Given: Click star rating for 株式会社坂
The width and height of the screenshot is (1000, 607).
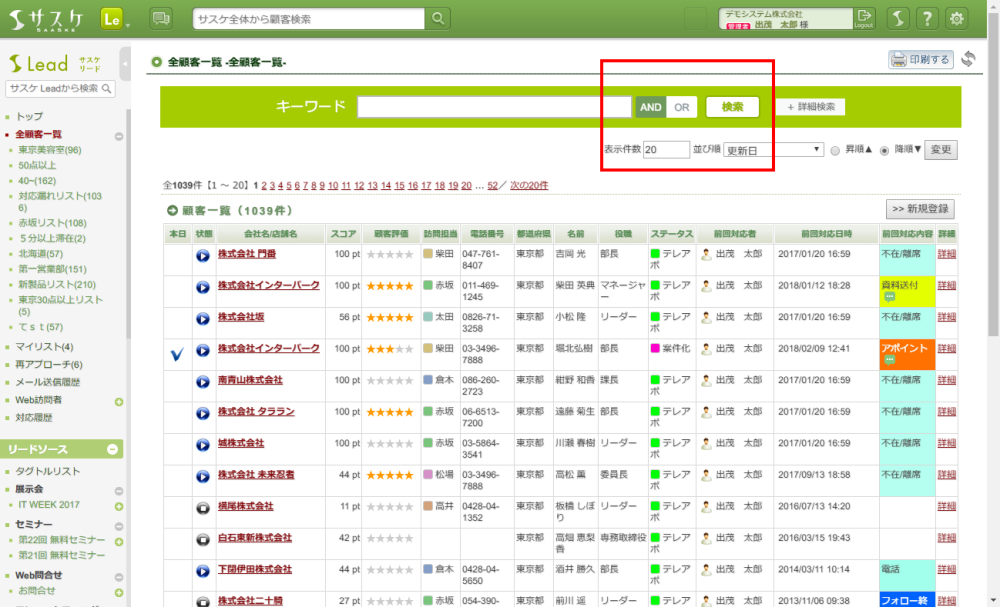Looking at the screenshot, I should [x=390, y=318].
